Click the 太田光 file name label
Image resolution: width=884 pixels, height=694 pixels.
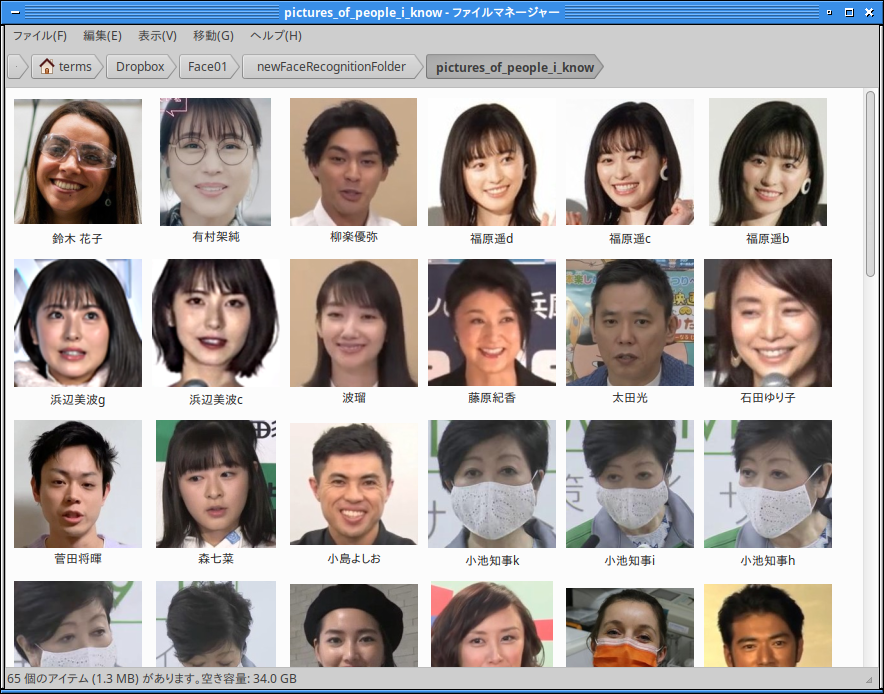click(630, 398)
